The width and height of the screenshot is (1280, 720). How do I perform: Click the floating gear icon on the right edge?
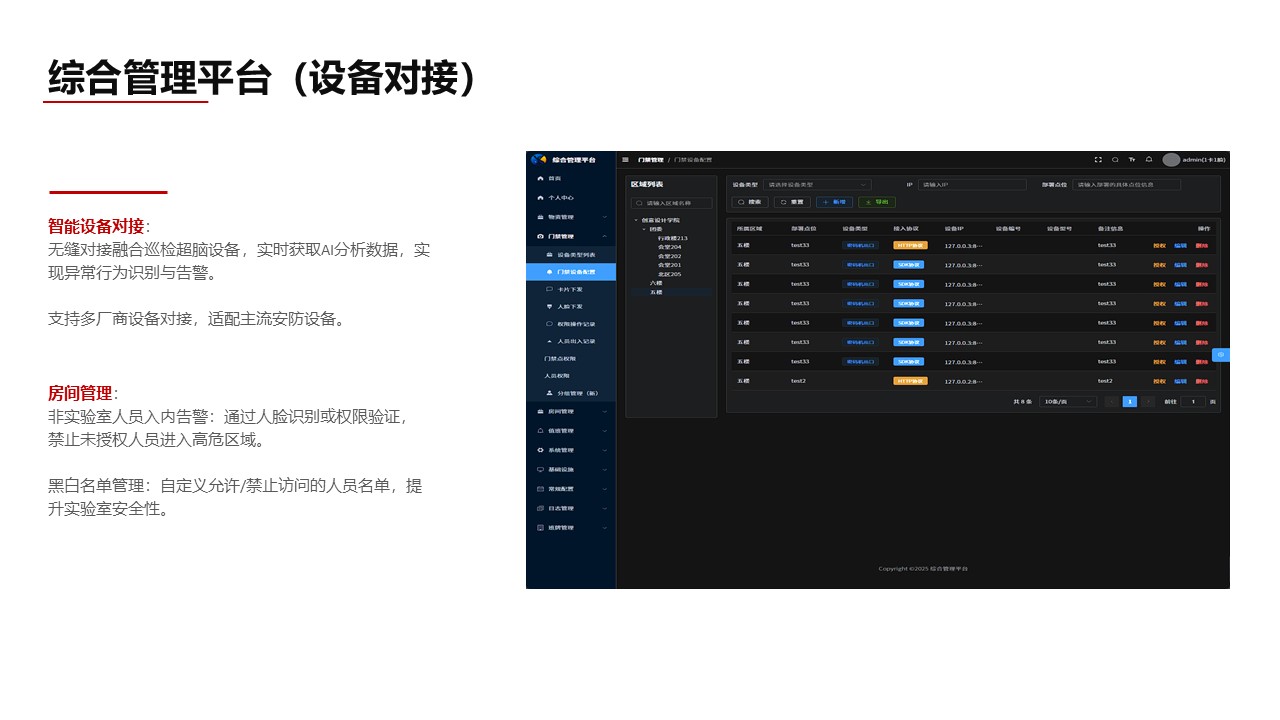click(1220, 355)
